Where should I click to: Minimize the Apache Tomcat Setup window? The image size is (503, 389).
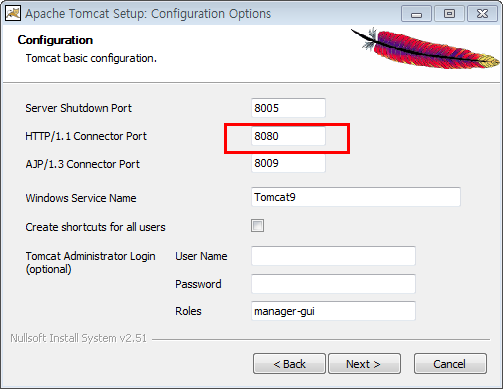coord(416,14)
